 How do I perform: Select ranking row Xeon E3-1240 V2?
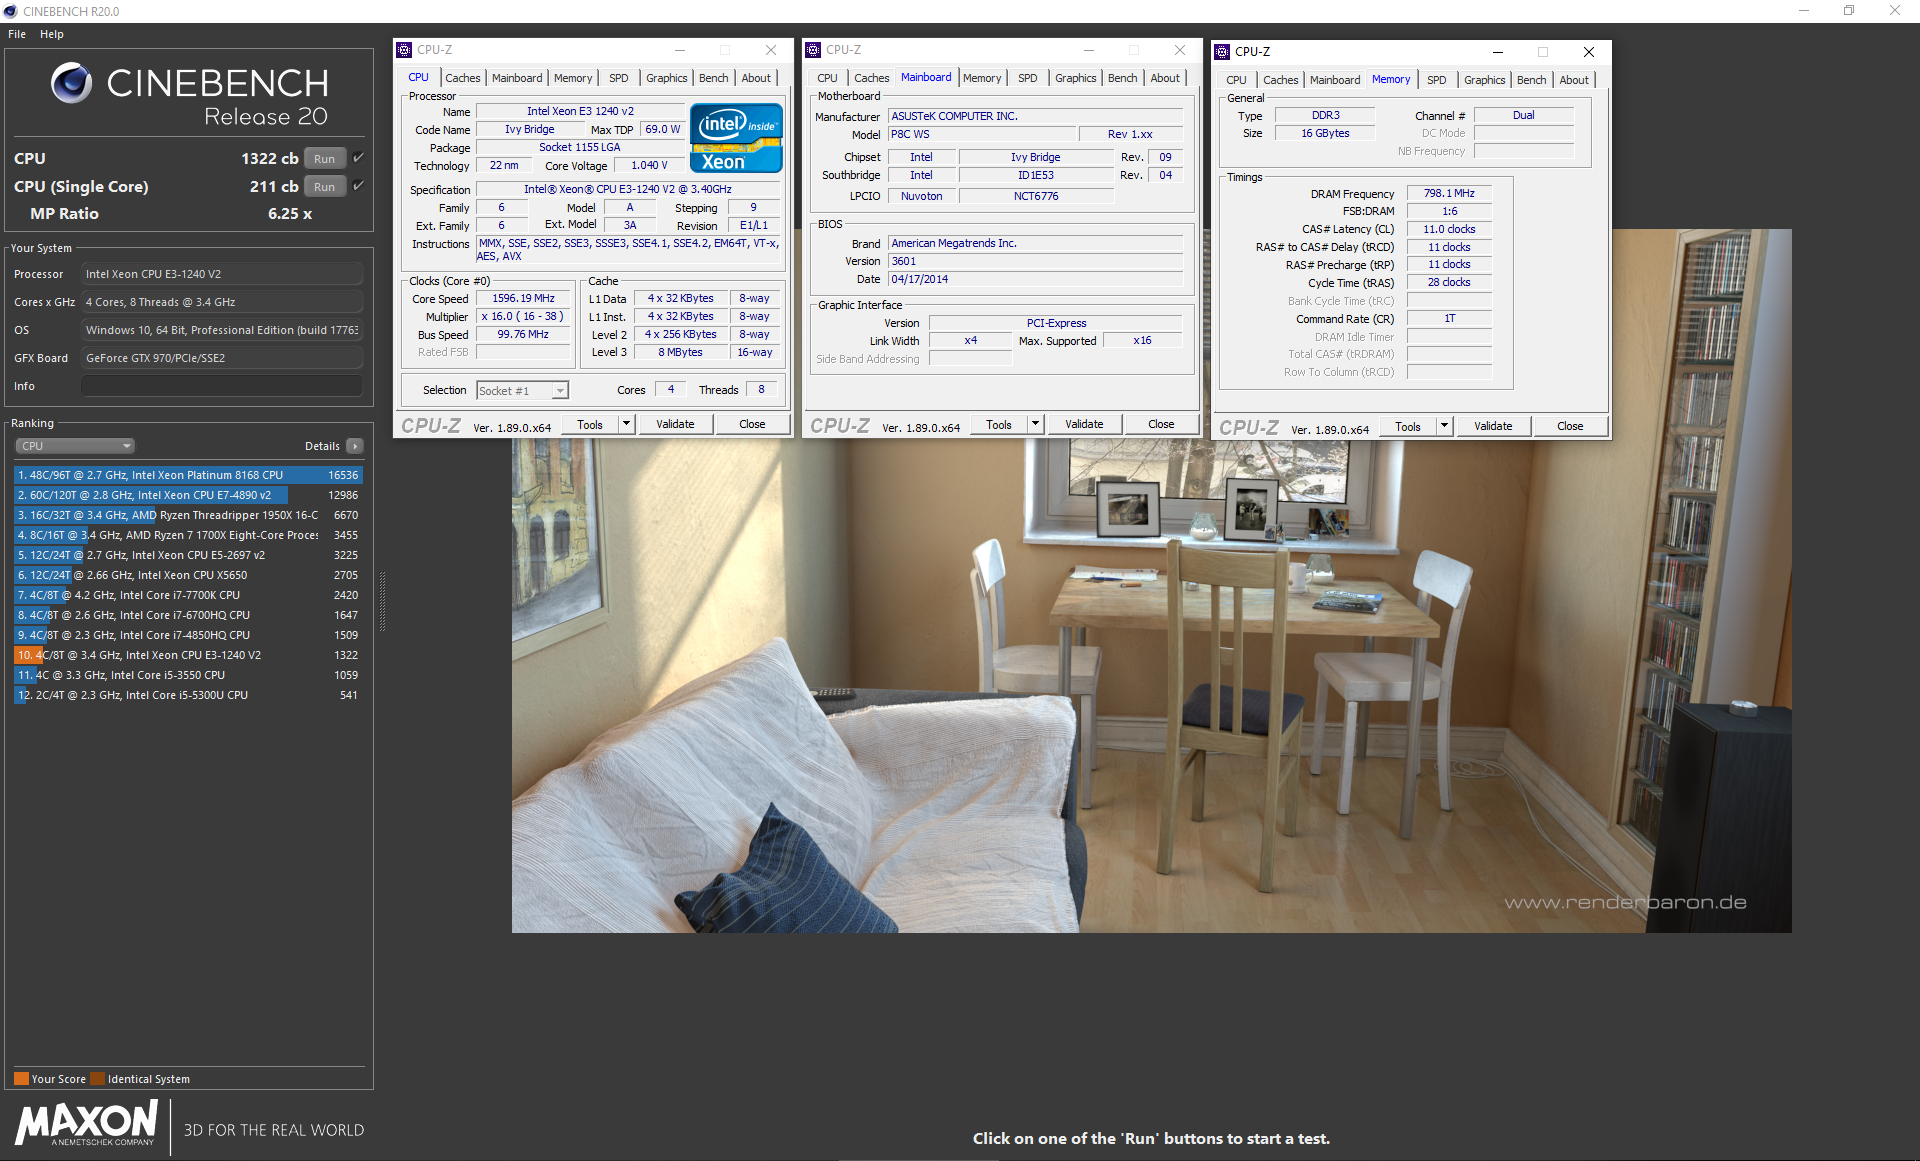188,655
